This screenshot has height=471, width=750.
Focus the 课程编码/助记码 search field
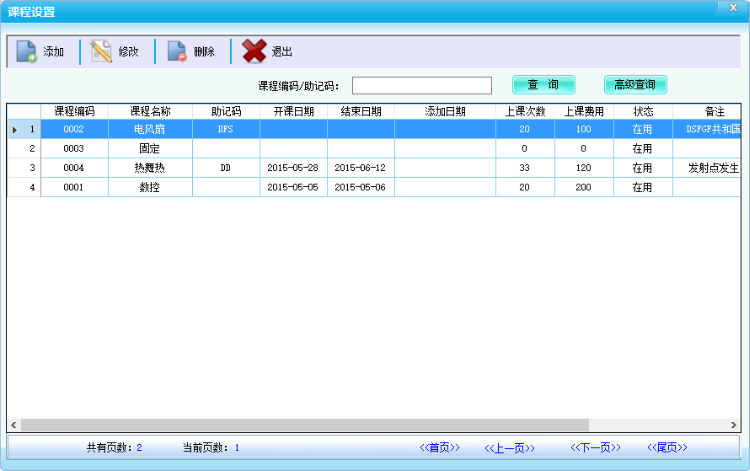point(422,86)
